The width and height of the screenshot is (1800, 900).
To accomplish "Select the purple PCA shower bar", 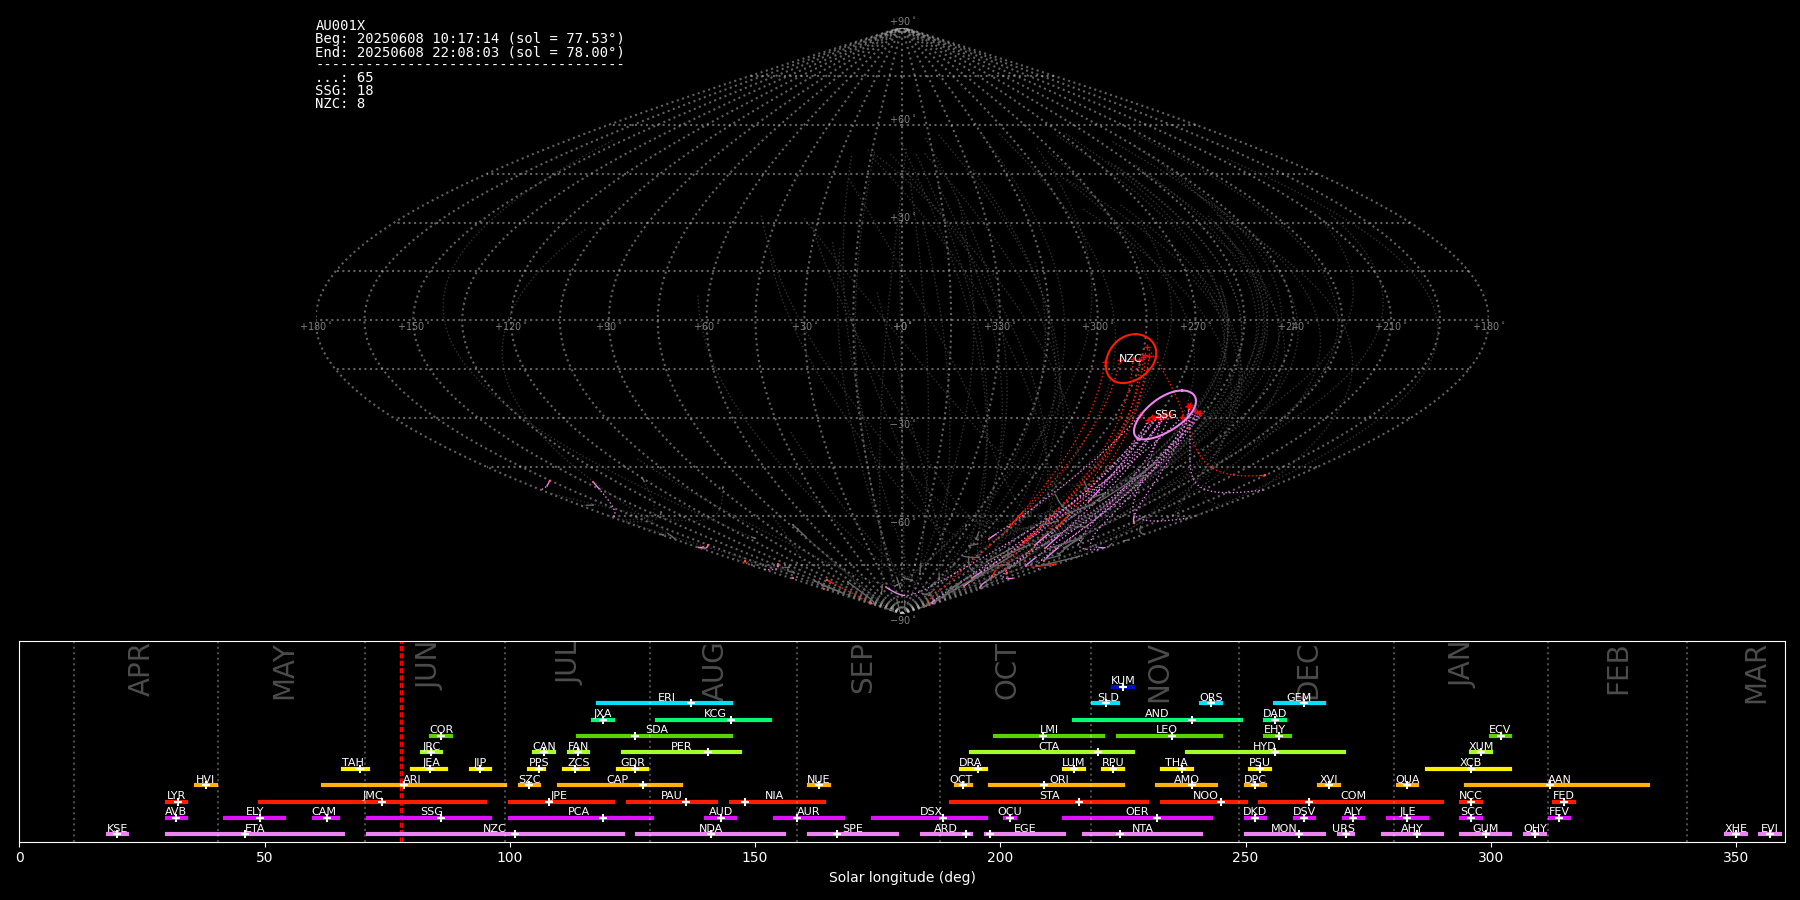I will (x=580, y=818).
